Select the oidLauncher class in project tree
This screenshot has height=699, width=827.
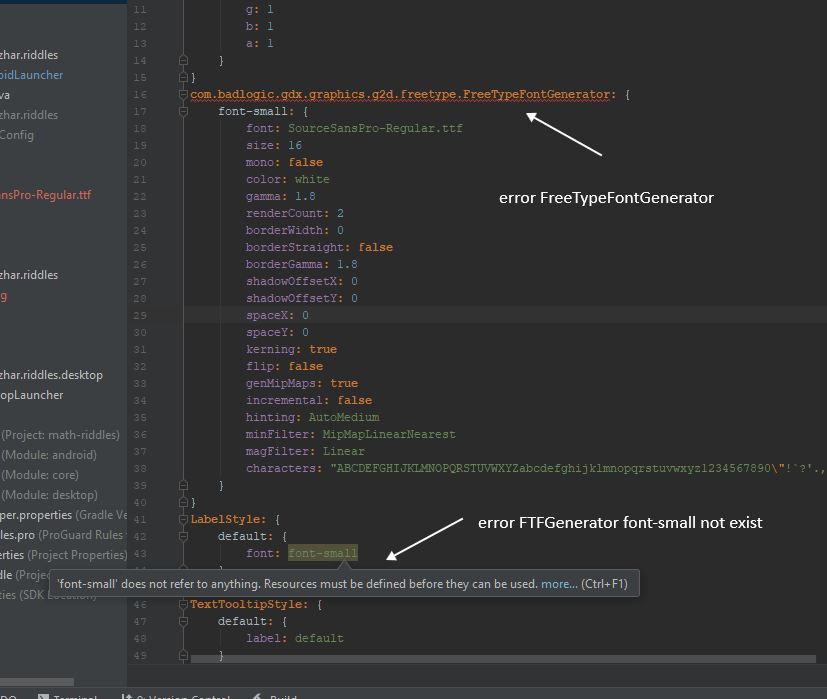32,75
